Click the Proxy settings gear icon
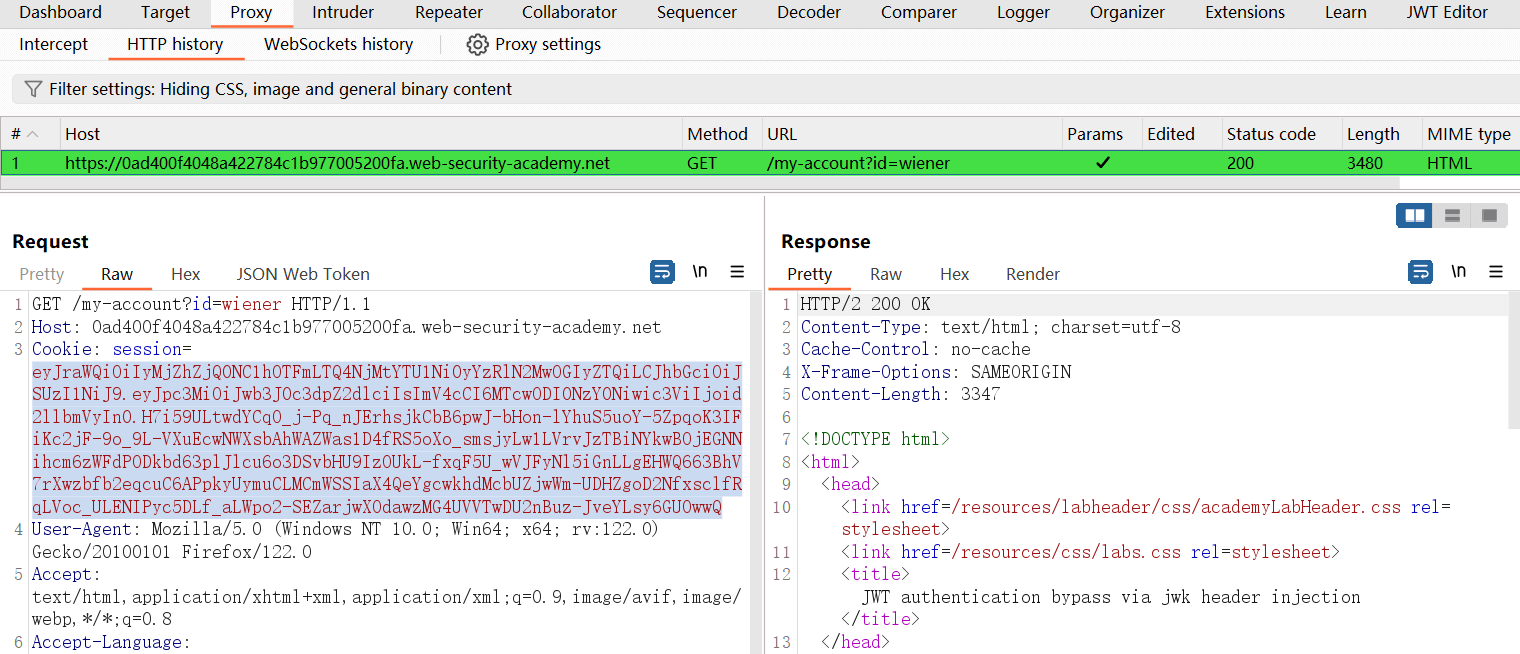The height and width of the screenshot is (654, 1520). [478, 45]
